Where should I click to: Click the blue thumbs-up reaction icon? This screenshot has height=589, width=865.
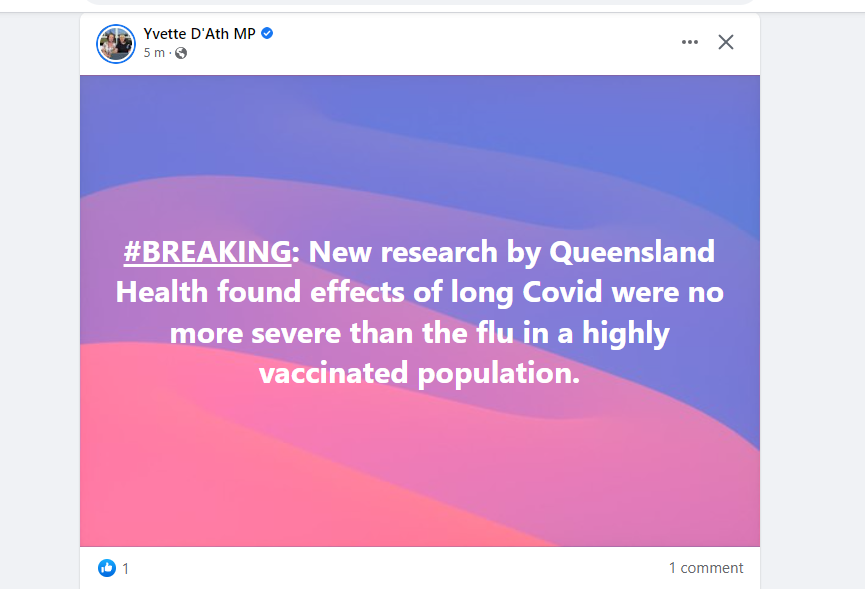coord(107,568)
